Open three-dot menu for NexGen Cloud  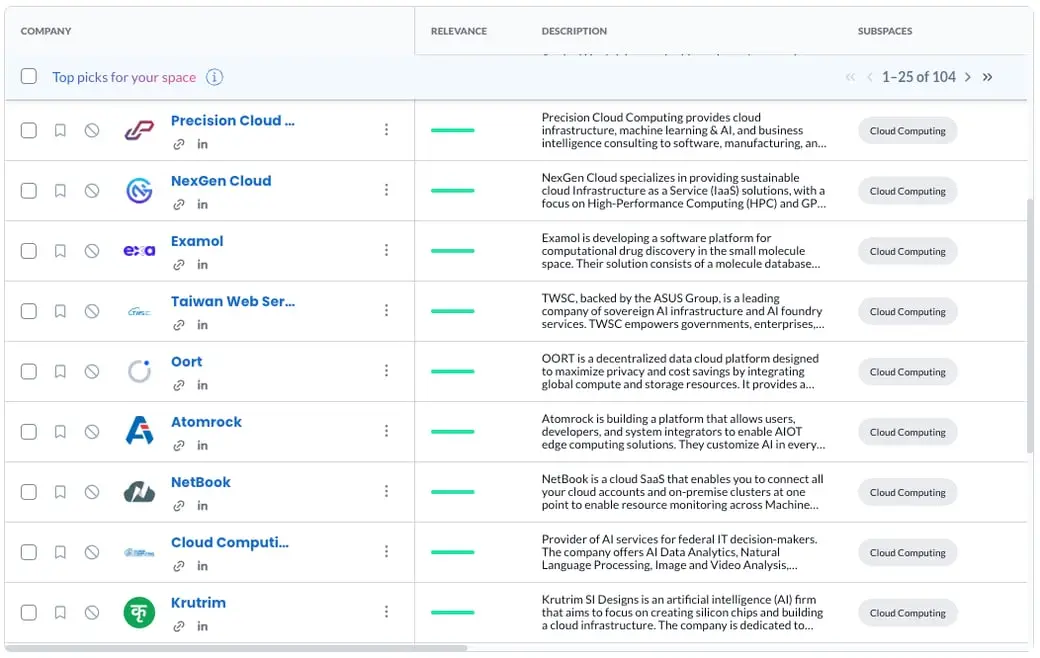[x=386, y=190]
